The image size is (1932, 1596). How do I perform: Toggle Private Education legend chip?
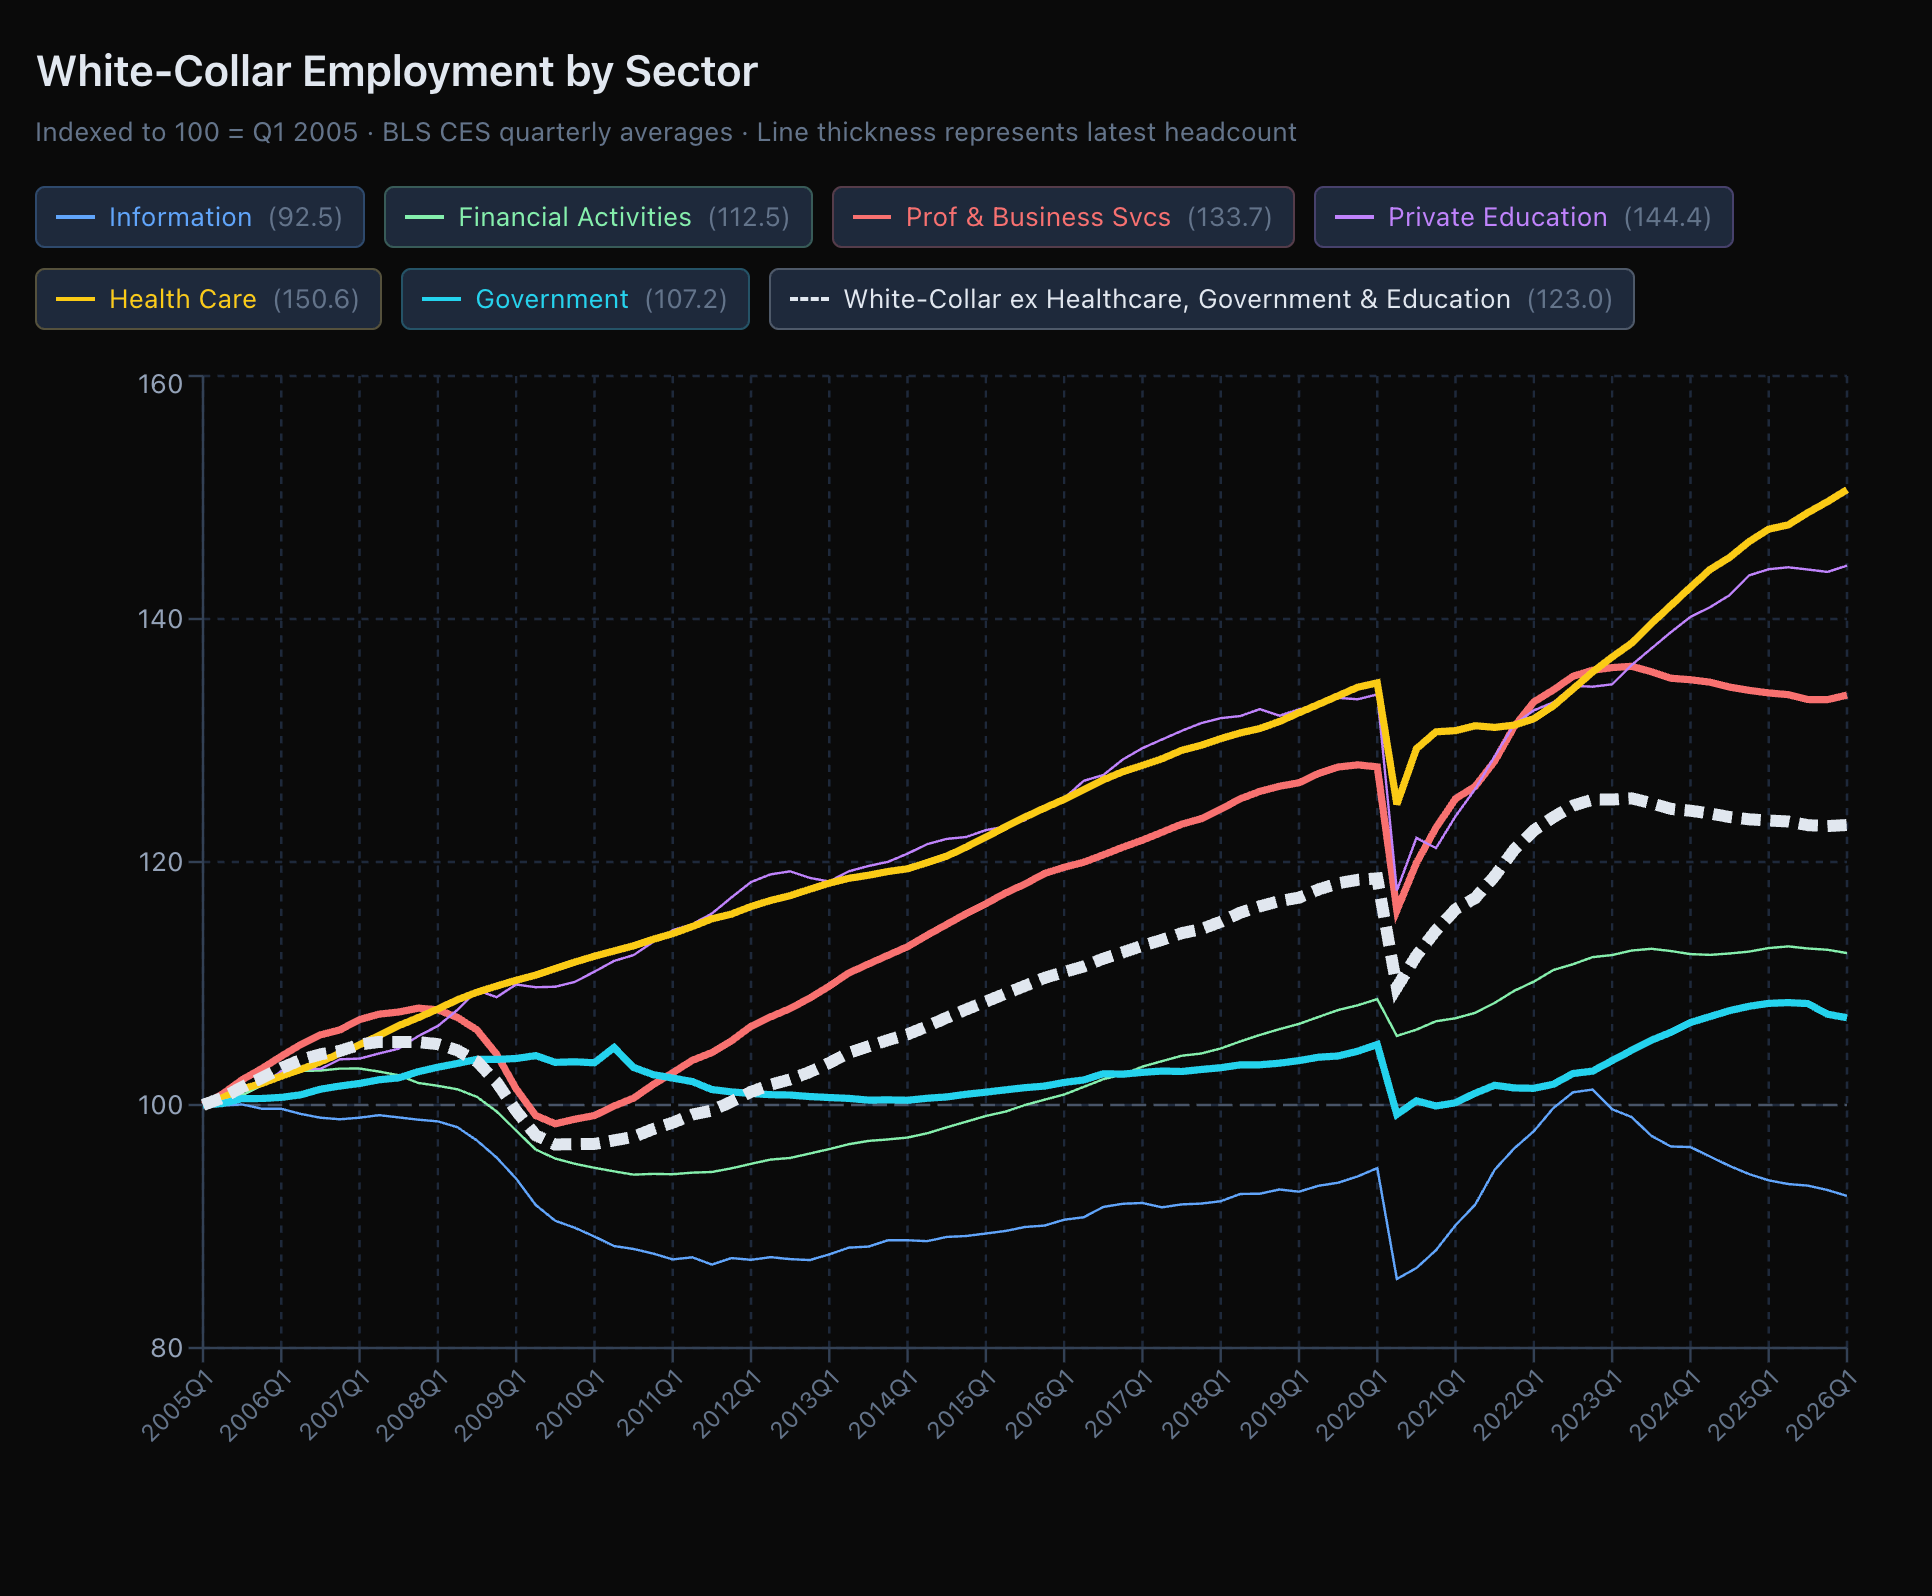[1523, 217]
